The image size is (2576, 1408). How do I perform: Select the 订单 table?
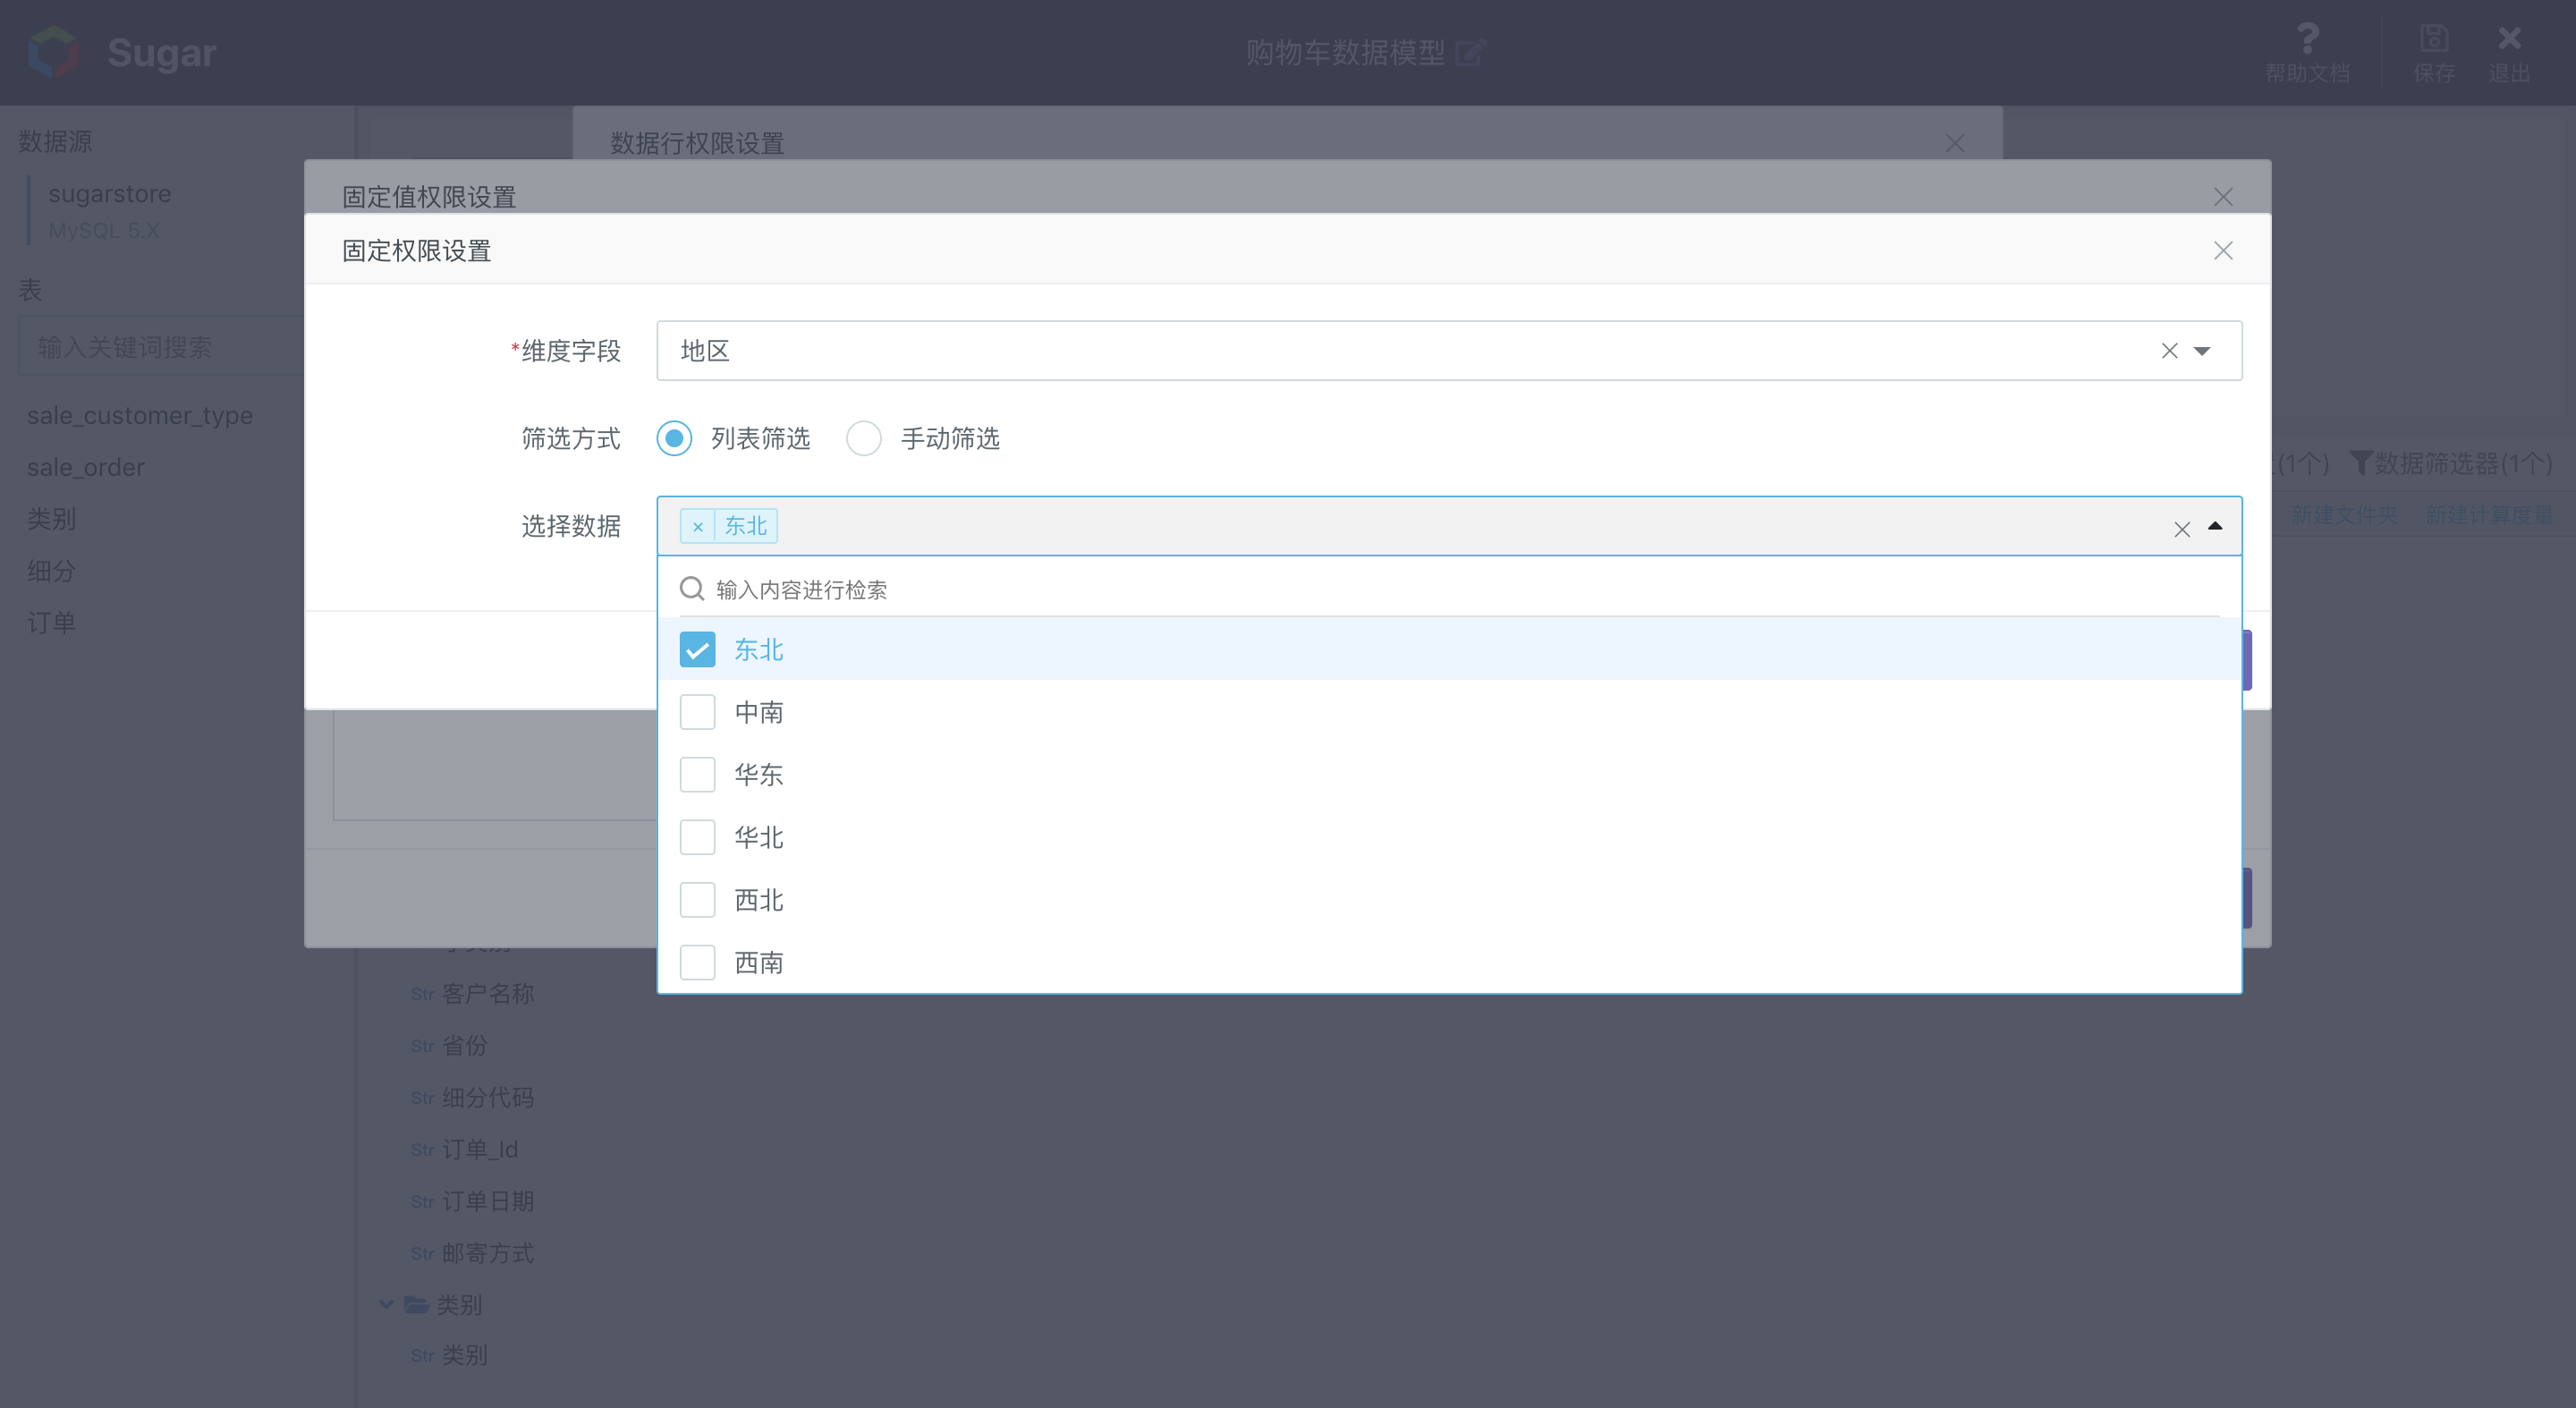point(52,623)
